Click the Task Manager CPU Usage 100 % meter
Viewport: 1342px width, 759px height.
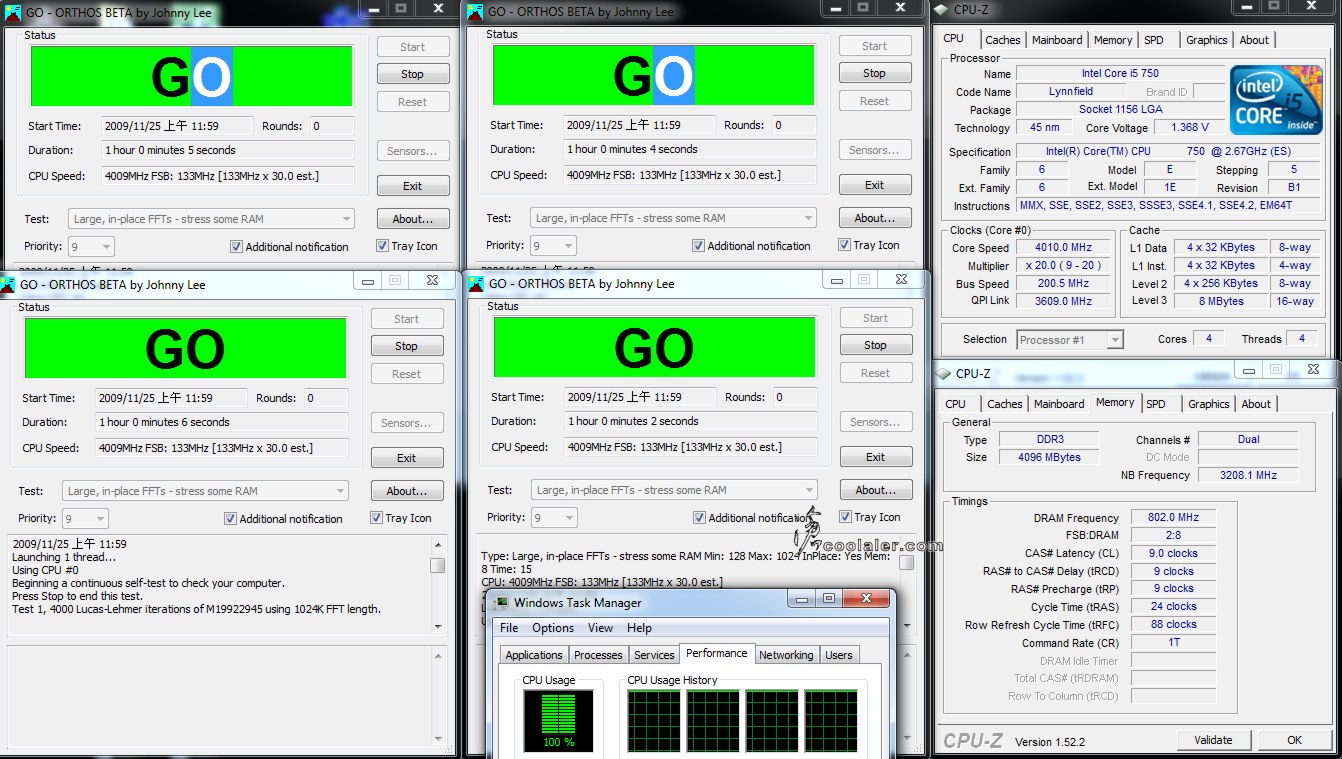(558, 721)
